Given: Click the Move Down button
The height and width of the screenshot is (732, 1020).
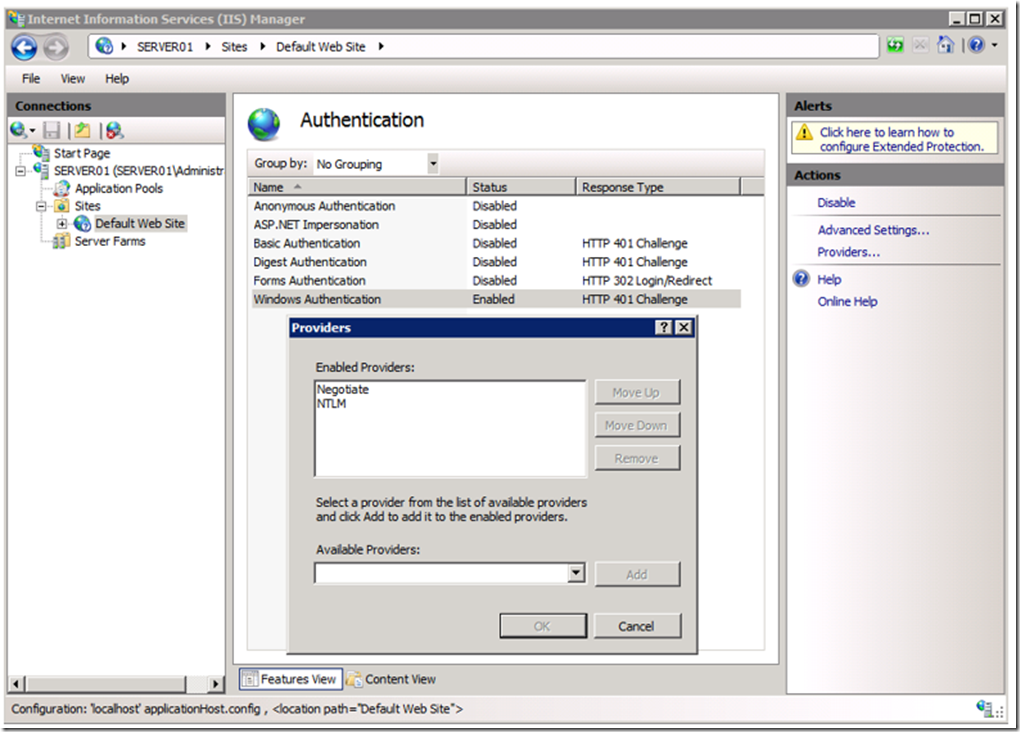Looking at the screenshot, I should tap(637, 425).
